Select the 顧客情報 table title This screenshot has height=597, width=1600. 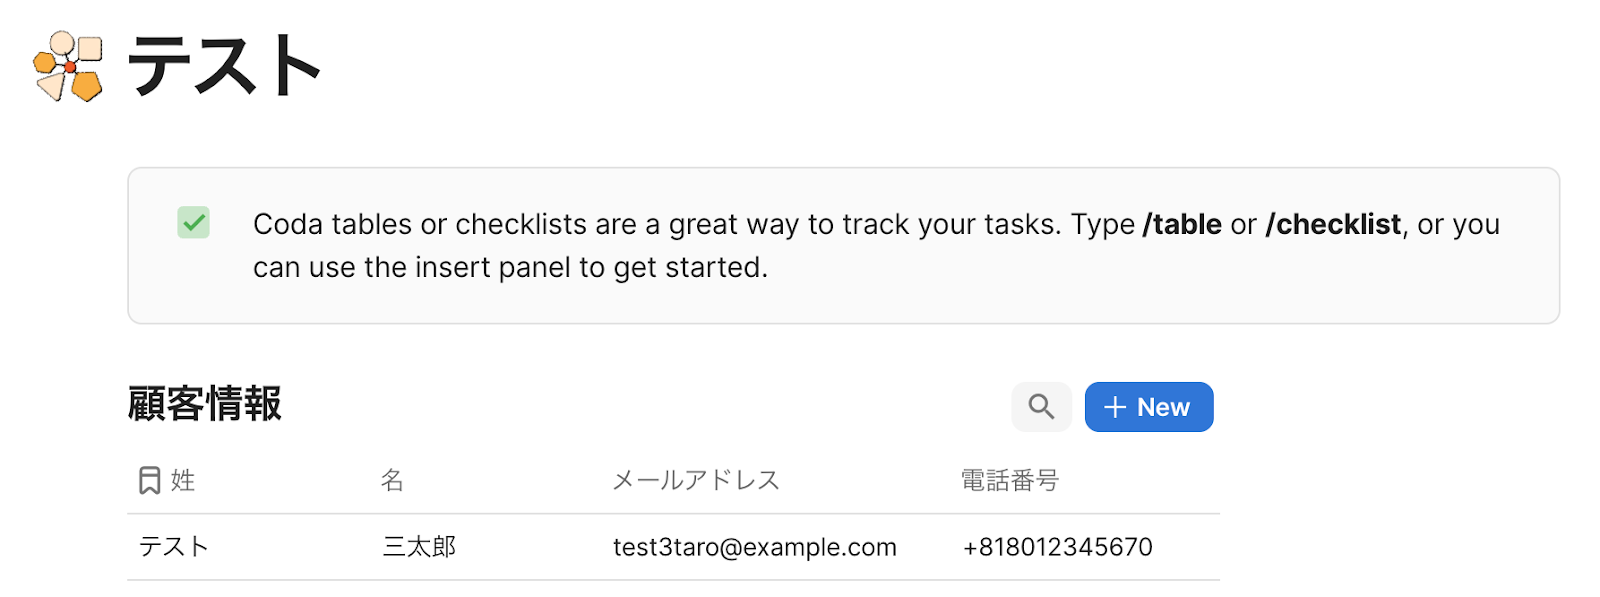tap(205, 404)
